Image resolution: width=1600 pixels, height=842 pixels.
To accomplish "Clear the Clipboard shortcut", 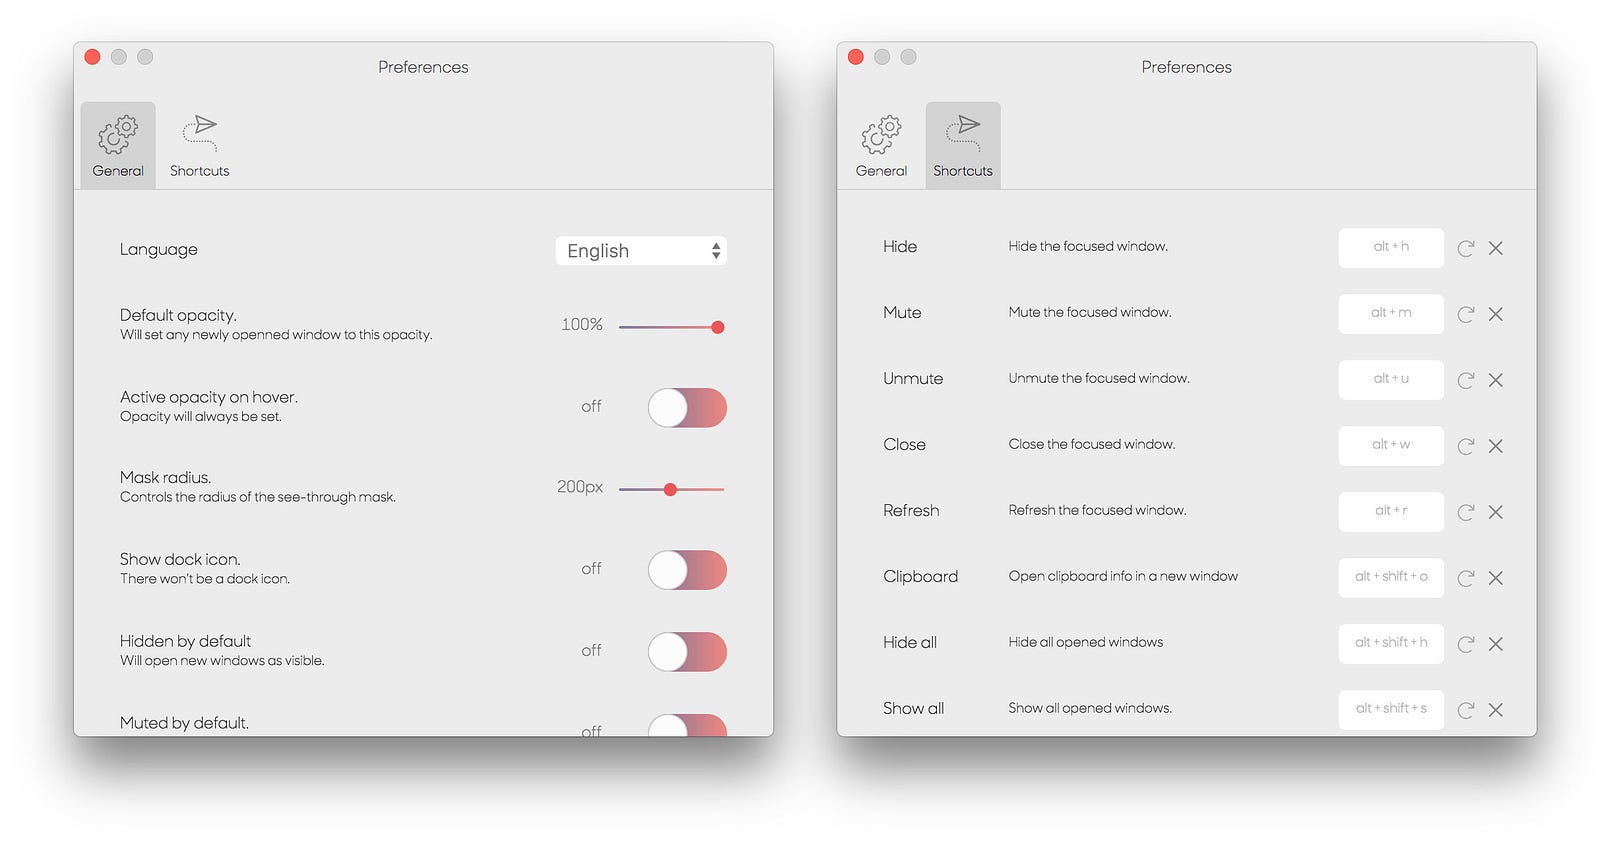I will coord(1496,578).
